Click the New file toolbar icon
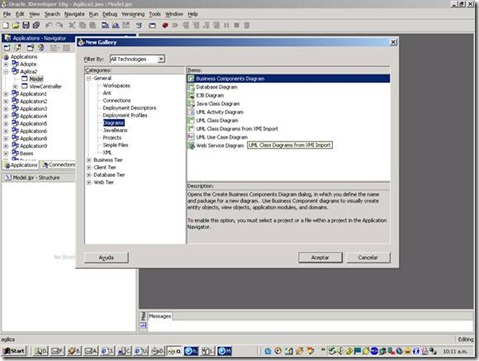479x361 pixels. [6, 25]
